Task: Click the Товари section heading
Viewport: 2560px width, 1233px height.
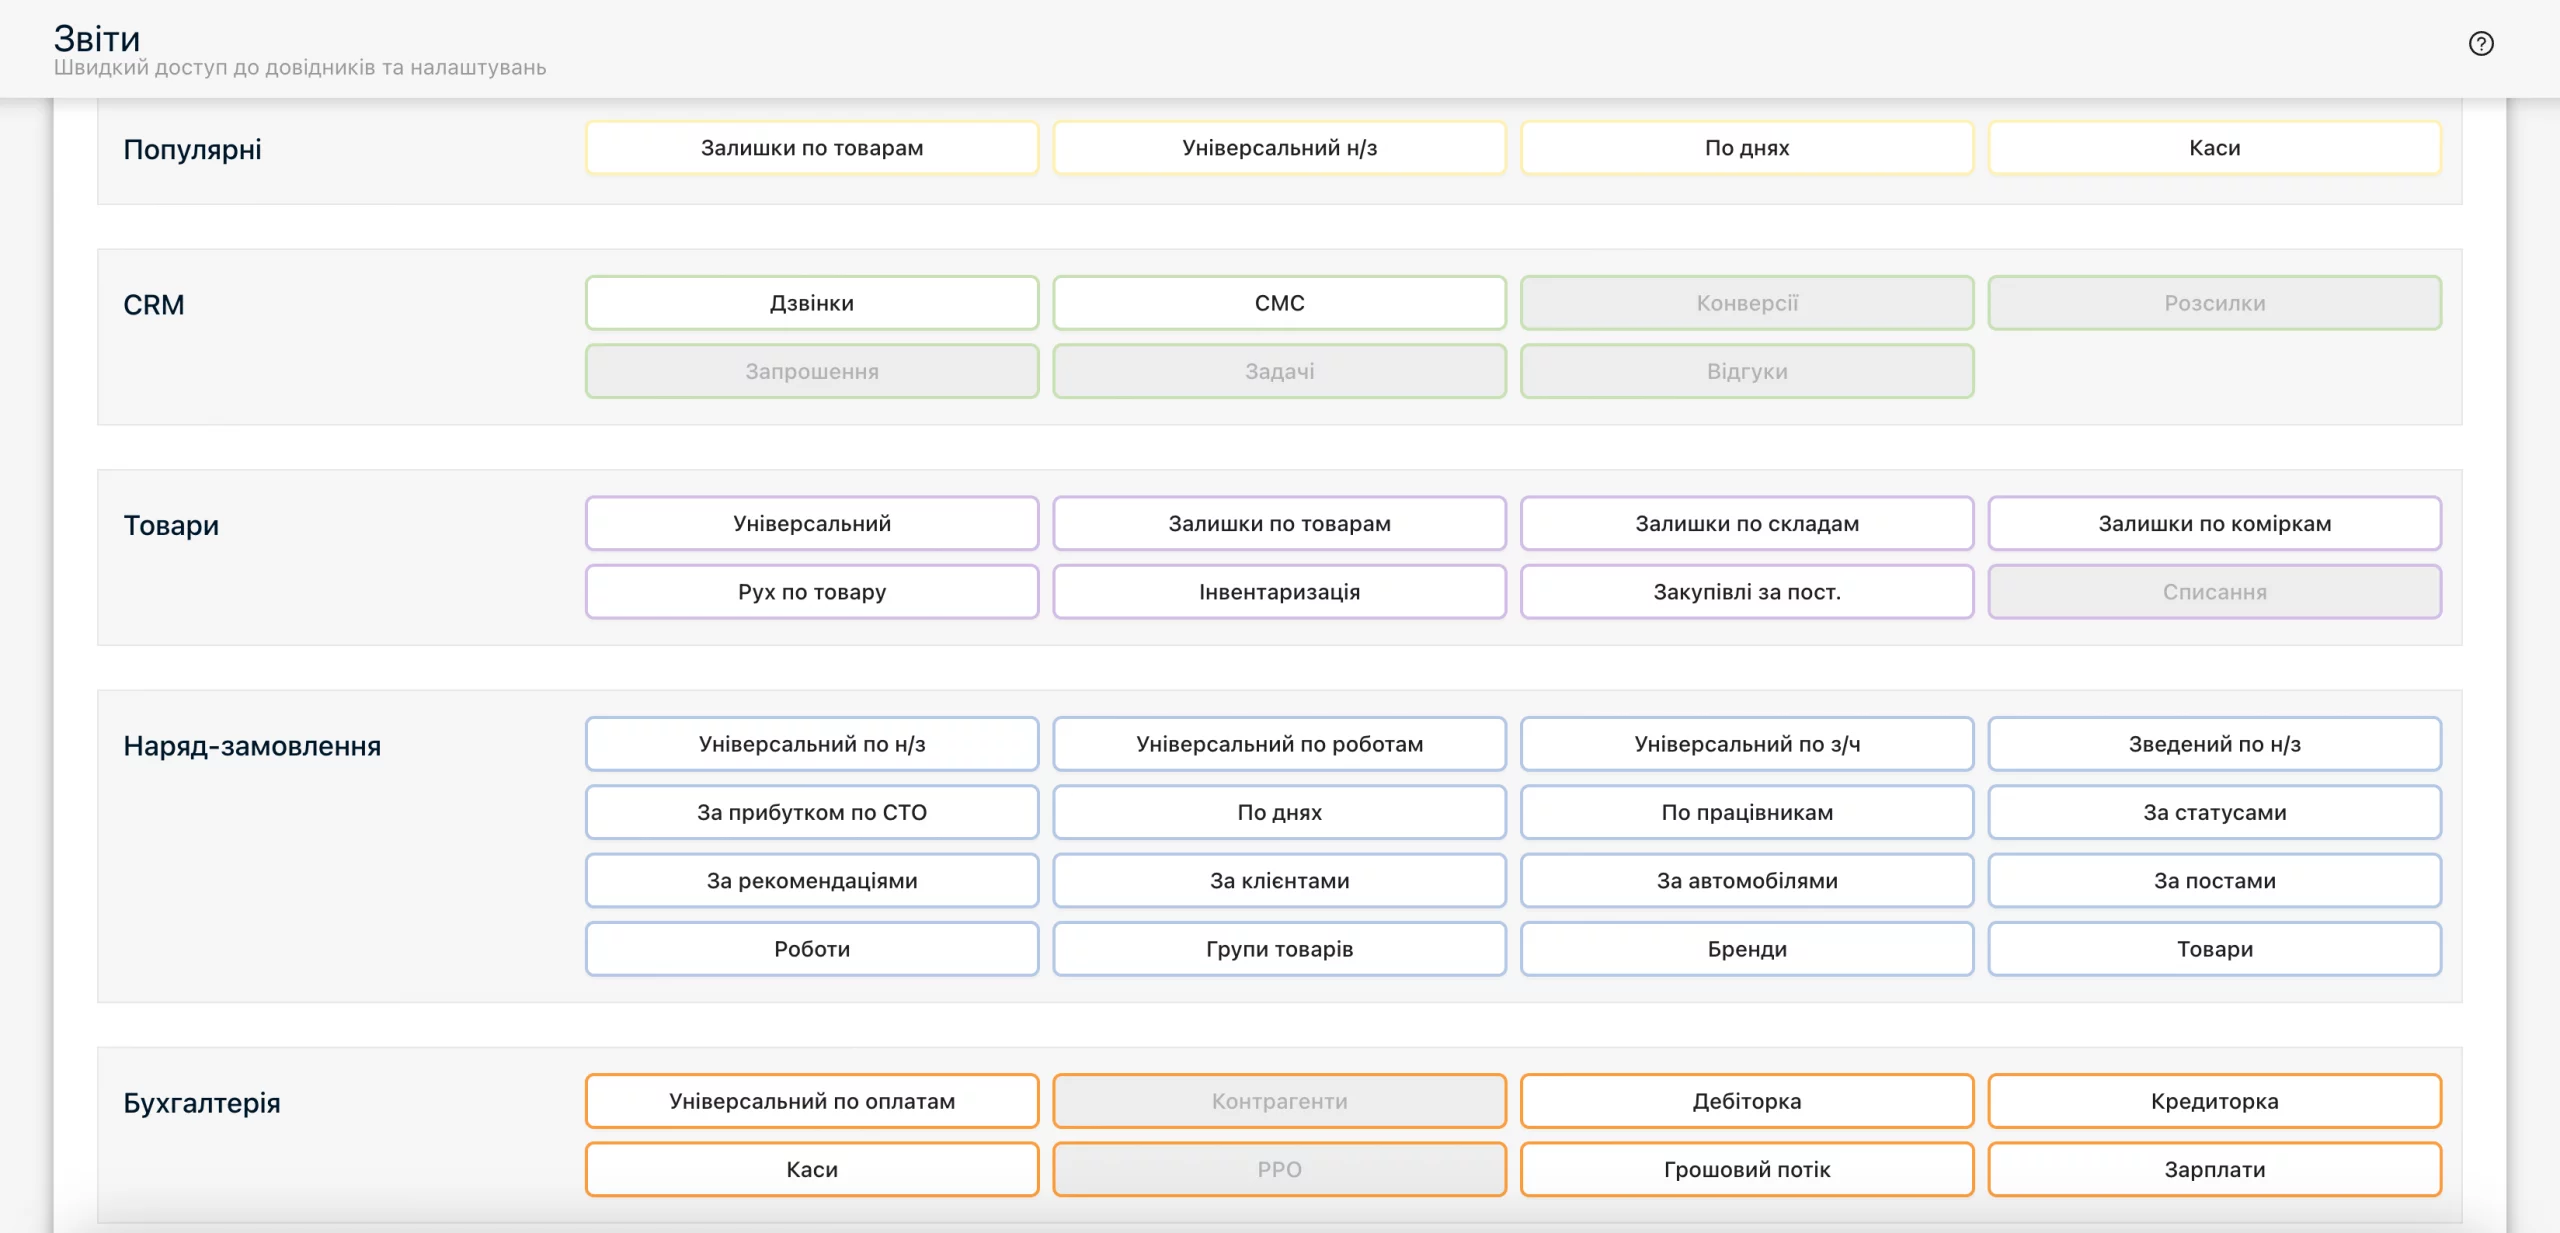Action: [x=171, y=526]
